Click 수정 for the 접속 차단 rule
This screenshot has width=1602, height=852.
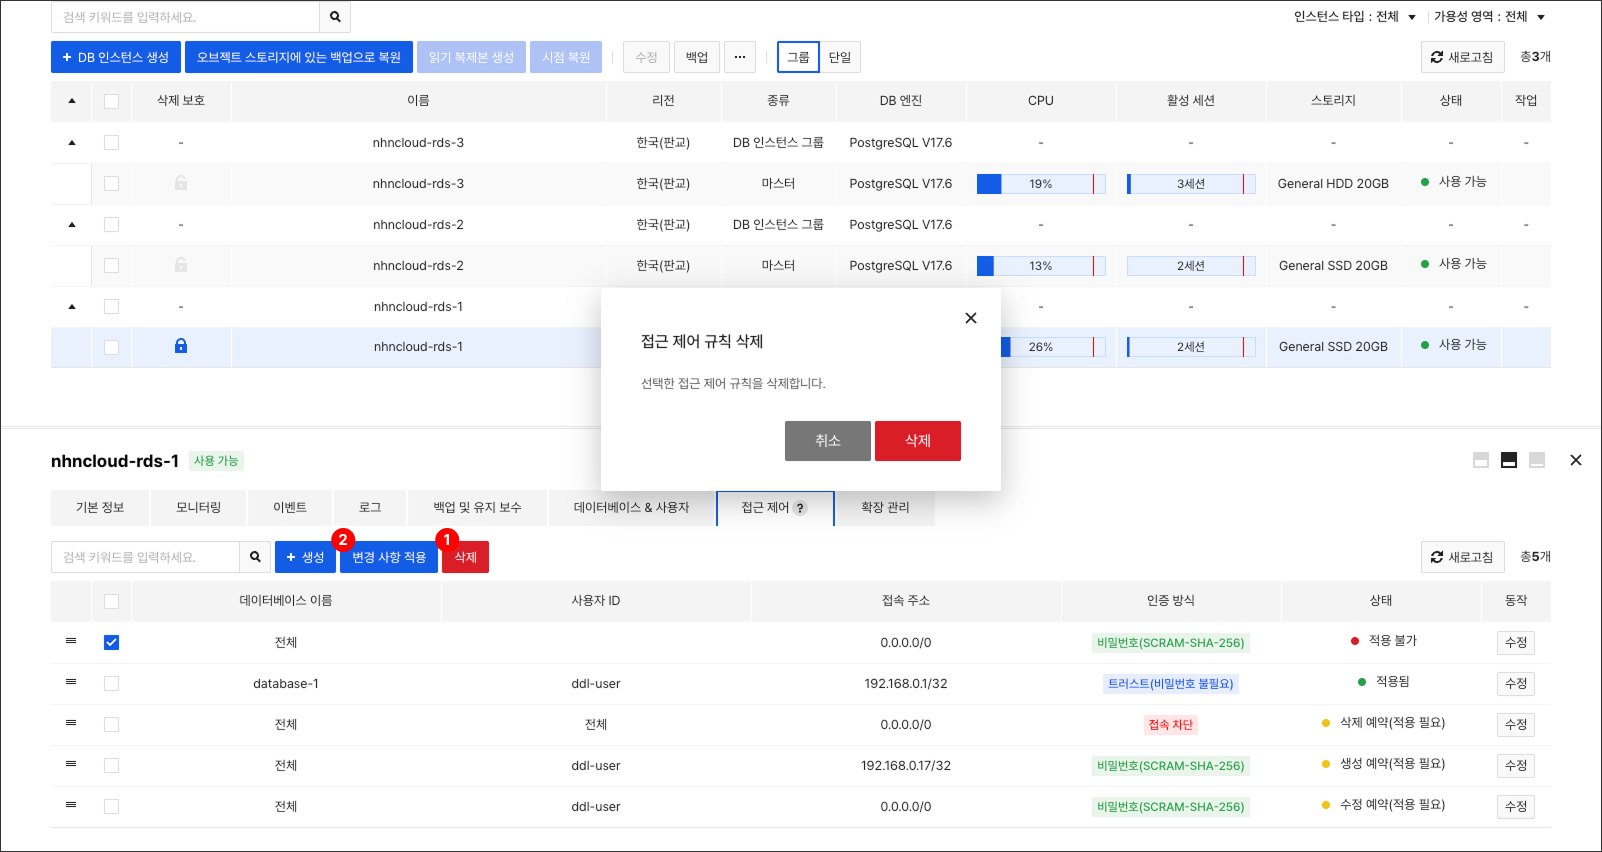[1516, 725]
